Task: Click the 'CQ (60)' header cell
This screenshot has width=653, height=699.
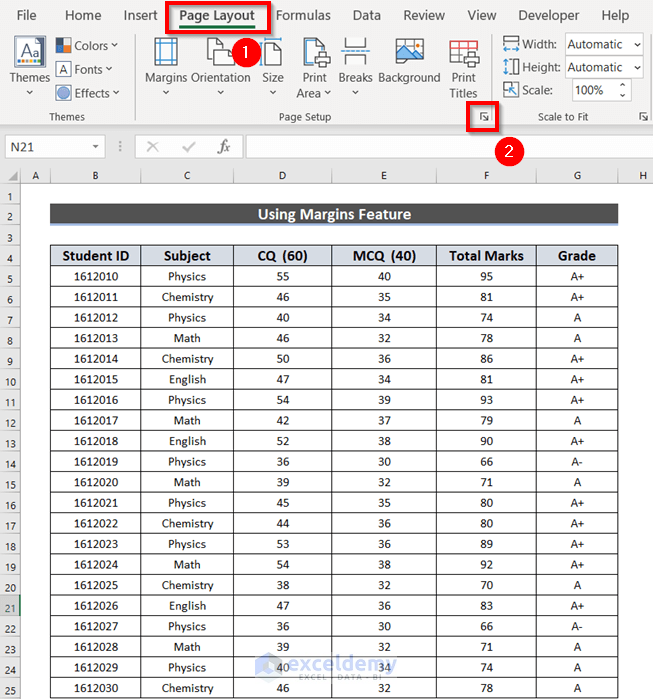Action: point(282,256)
